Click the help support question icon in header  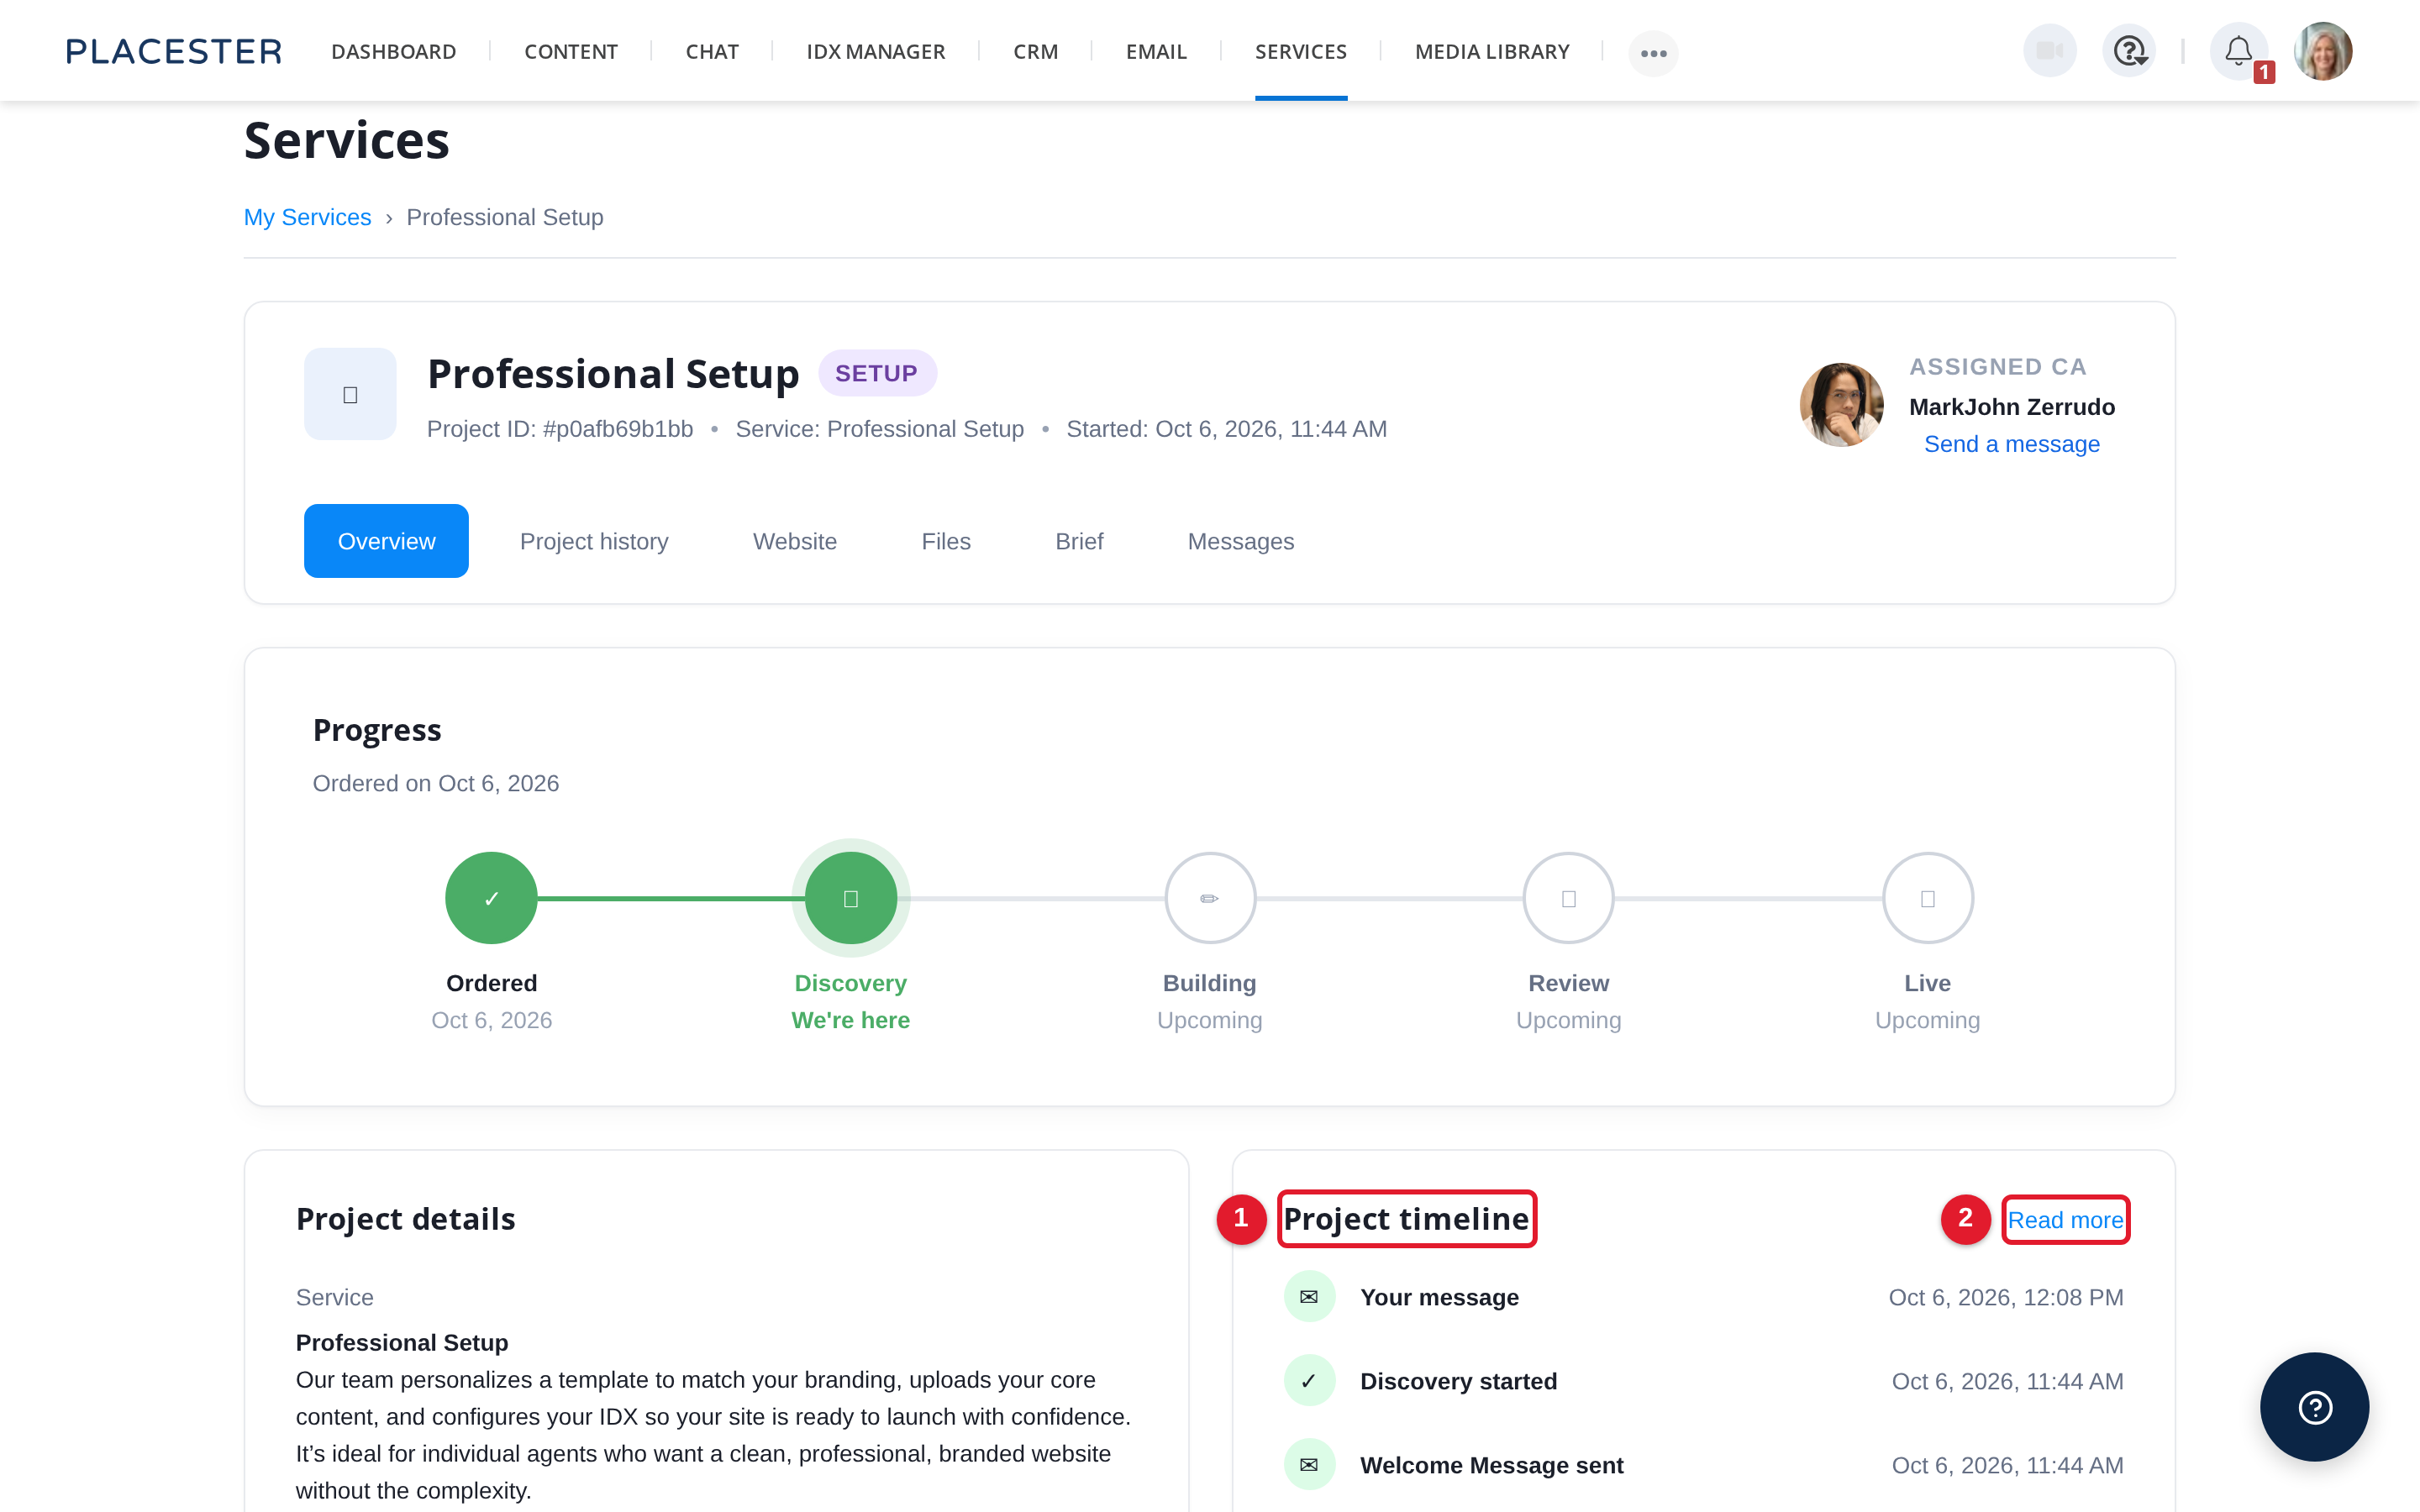(x=2129, y=51)
